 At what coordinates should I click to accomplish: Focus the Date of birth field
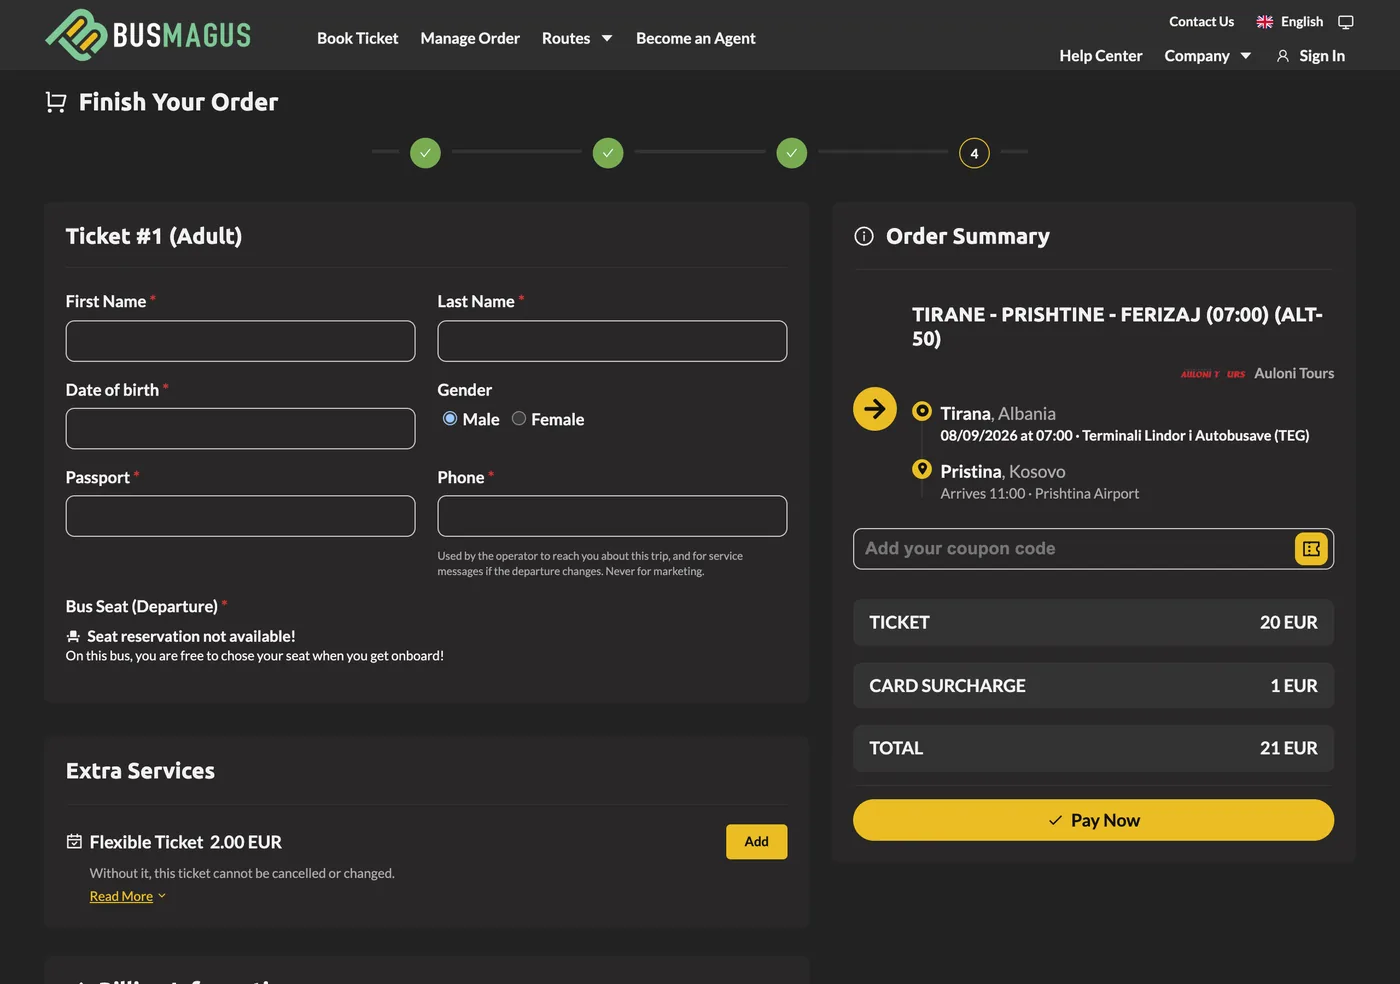240,429
